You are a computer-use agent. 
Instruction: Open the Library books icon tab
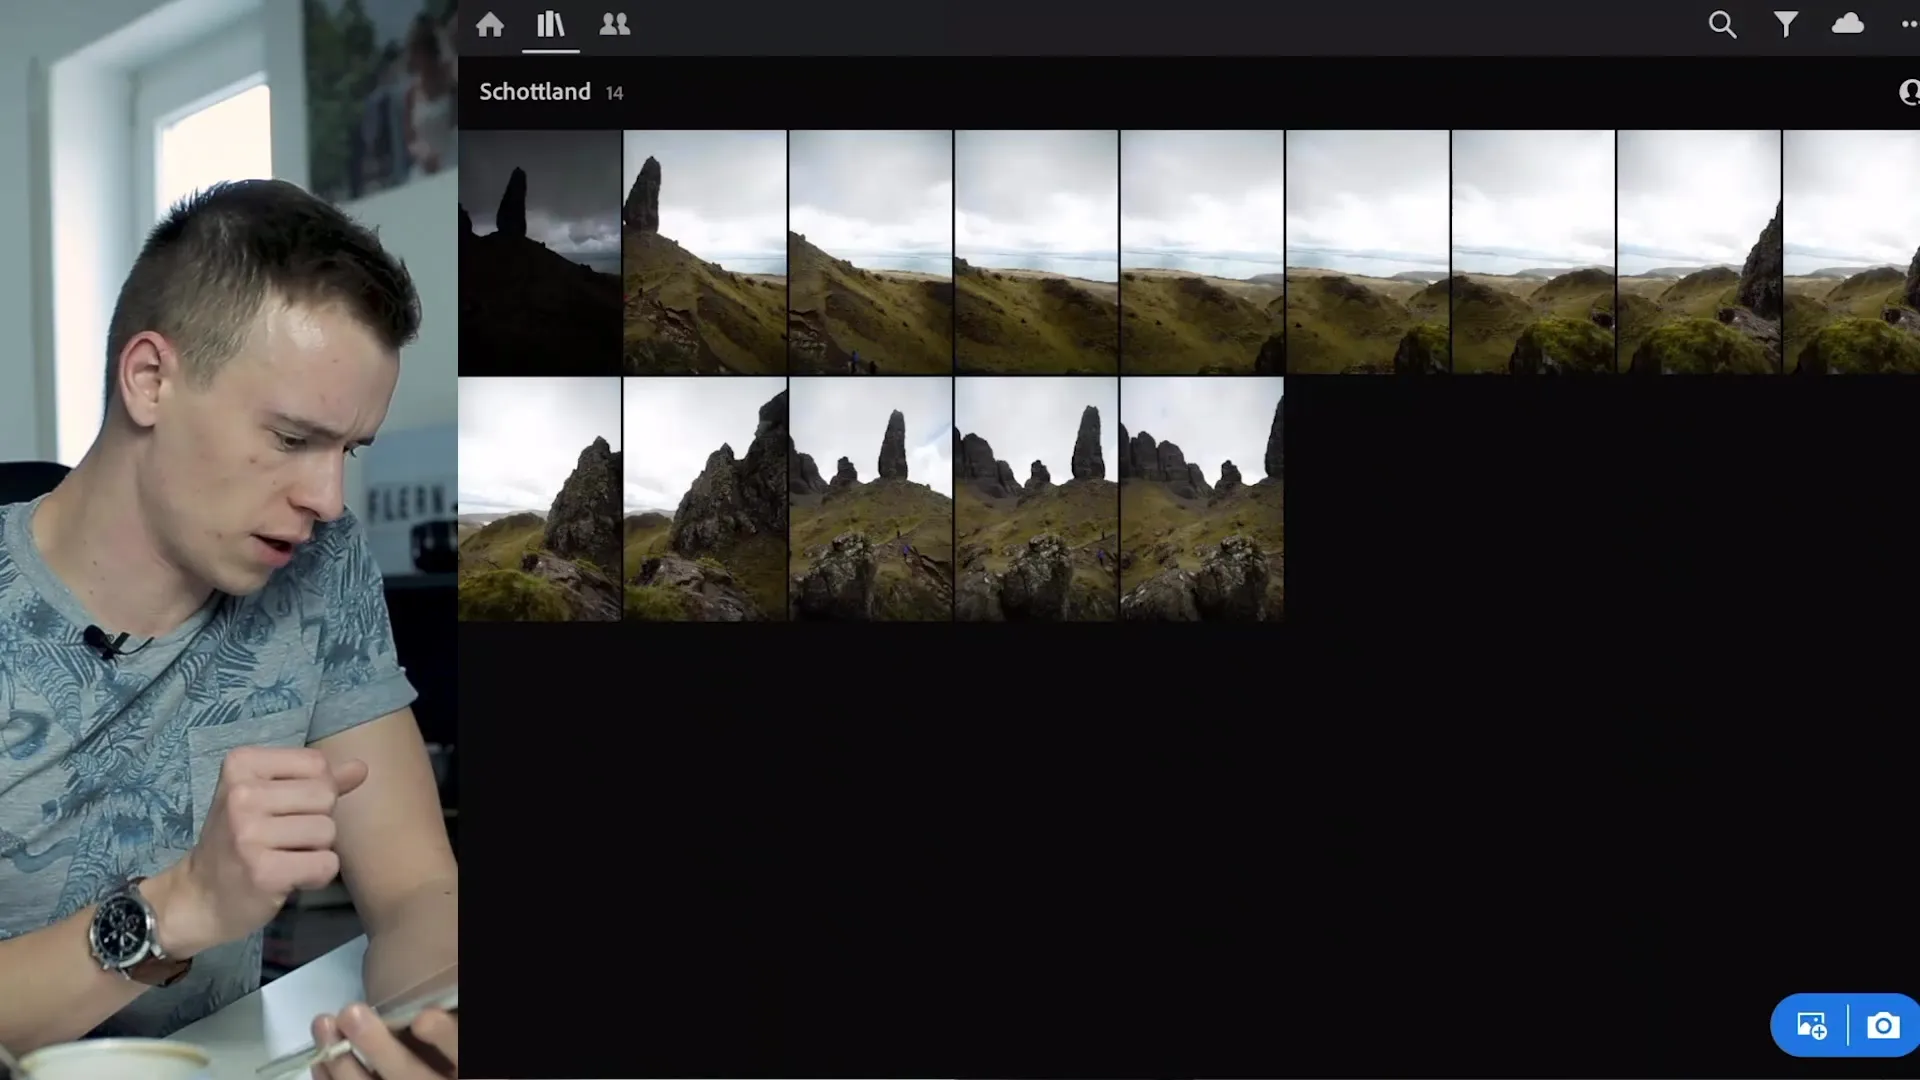click(551, 24)
